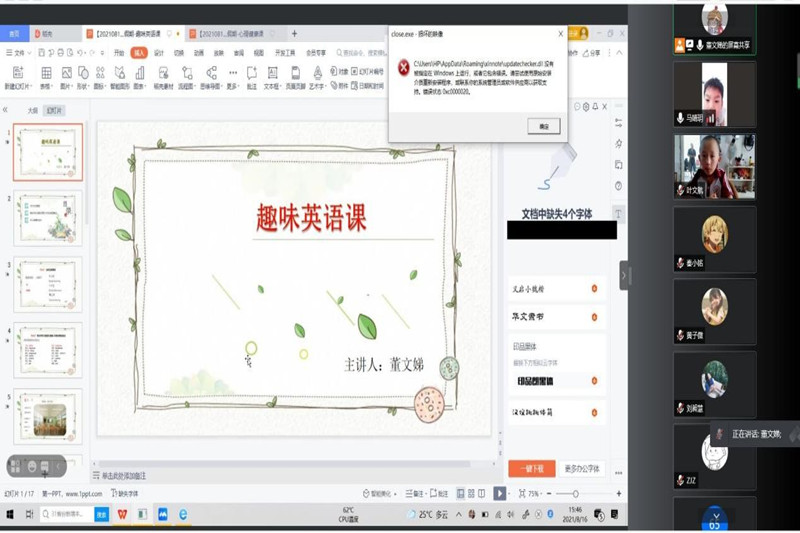Switch to the 幻灯片 thumbnail panel view

57,111
